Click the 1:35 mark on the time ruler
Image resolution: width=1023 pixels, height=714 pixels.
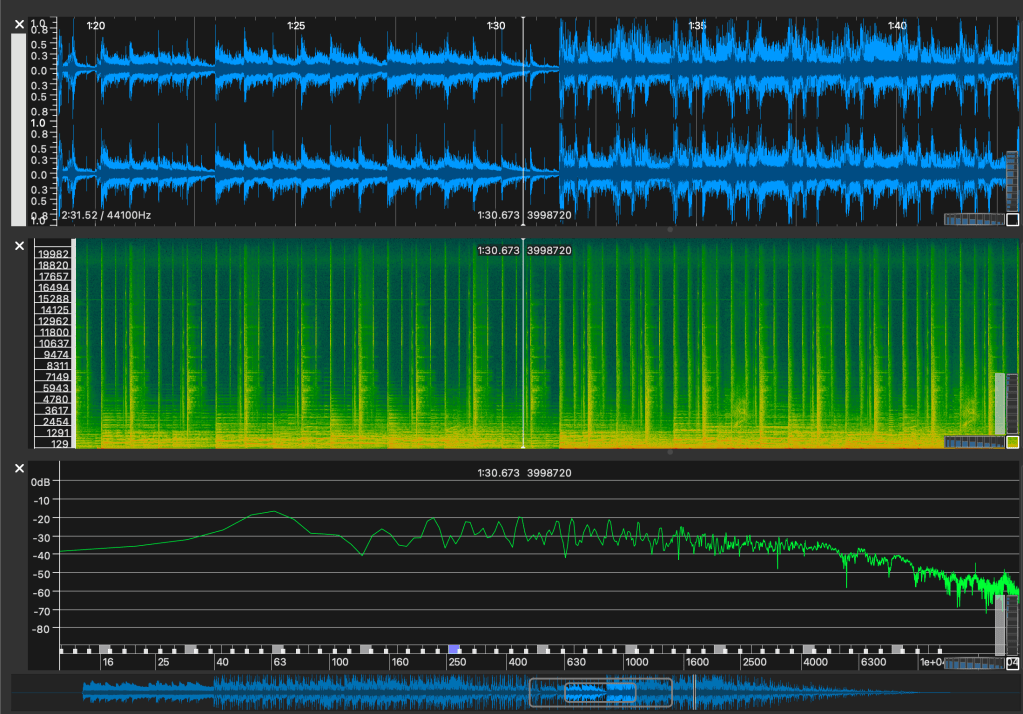[697, 25]
